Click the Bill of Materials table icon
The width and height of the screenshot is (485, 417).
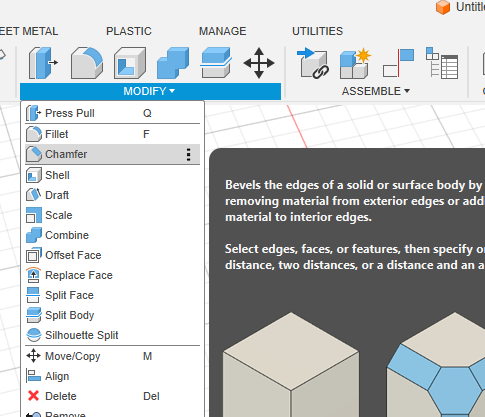click(x=442, y=63)
